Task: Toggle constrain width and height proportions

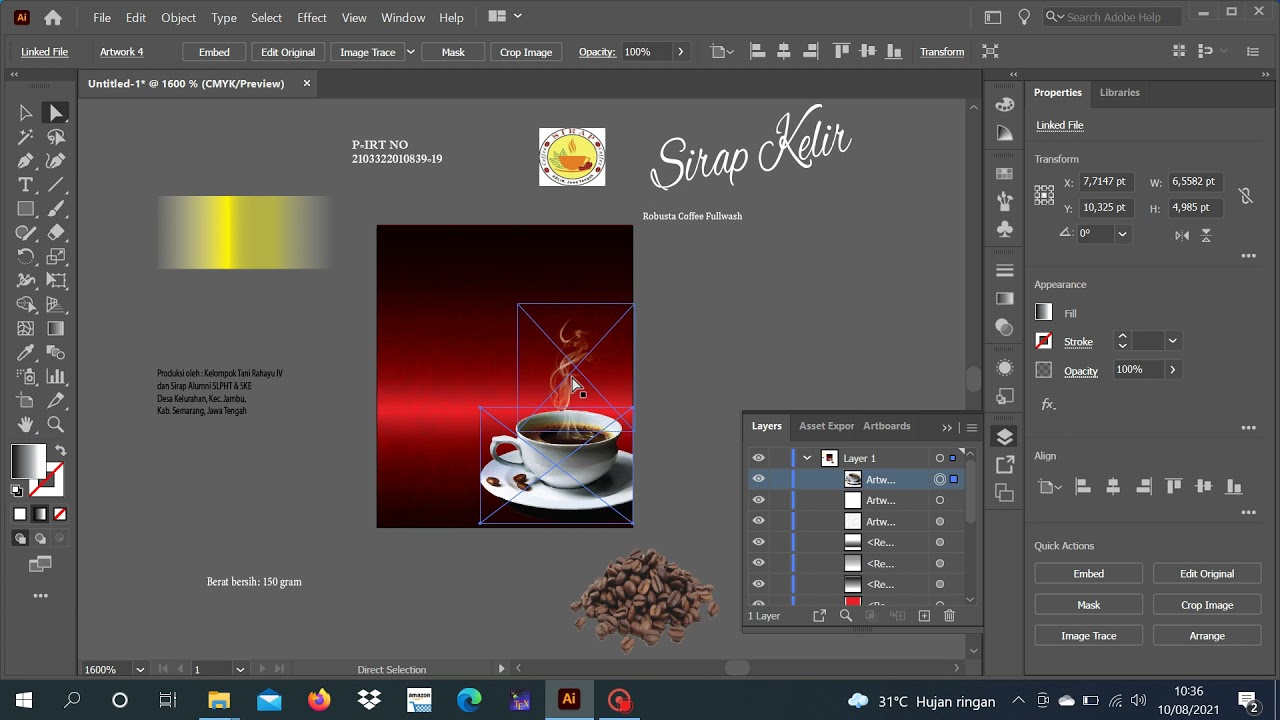Action: click(1246, 196)
